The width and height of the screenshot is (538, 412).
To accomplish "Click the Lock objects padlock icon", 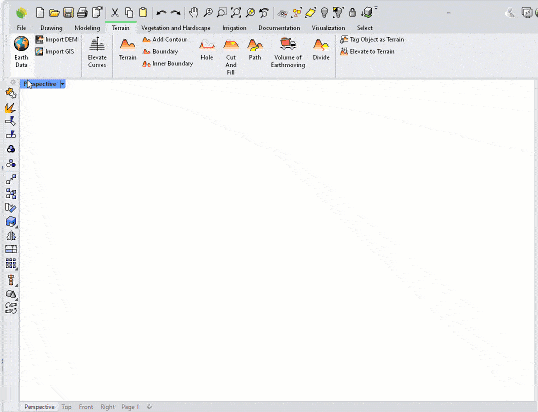I will pyautogui.click(x=352, y=13).
